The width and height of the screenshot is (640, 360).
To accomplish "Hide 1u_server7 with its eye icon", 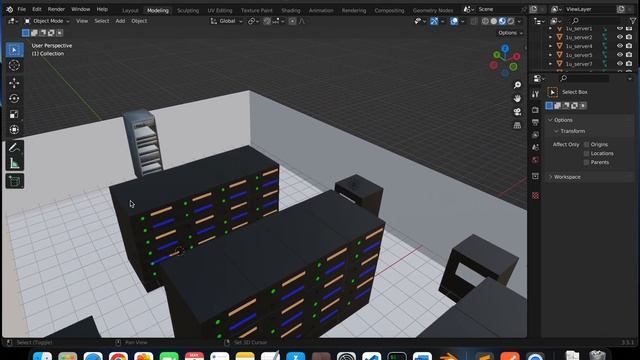I will point(620,64).
